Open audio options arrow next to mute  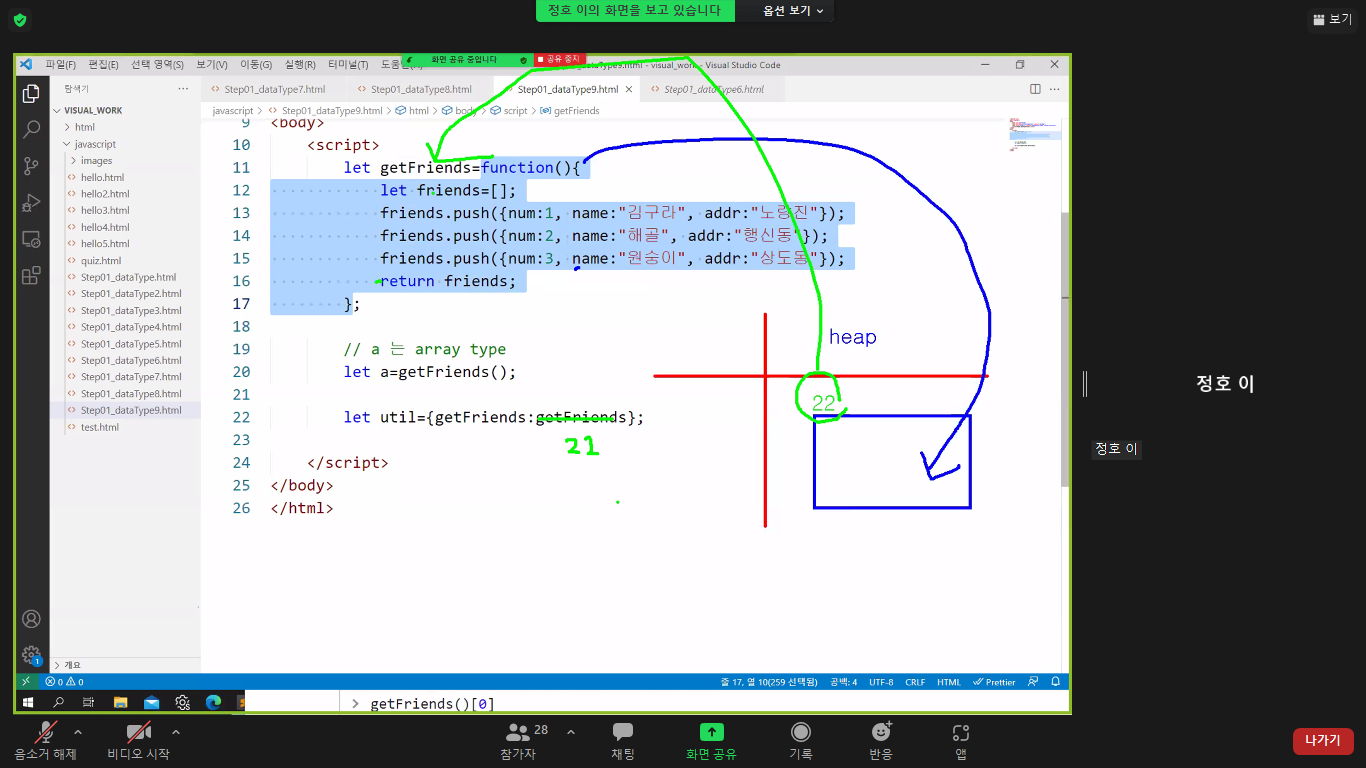78,731
